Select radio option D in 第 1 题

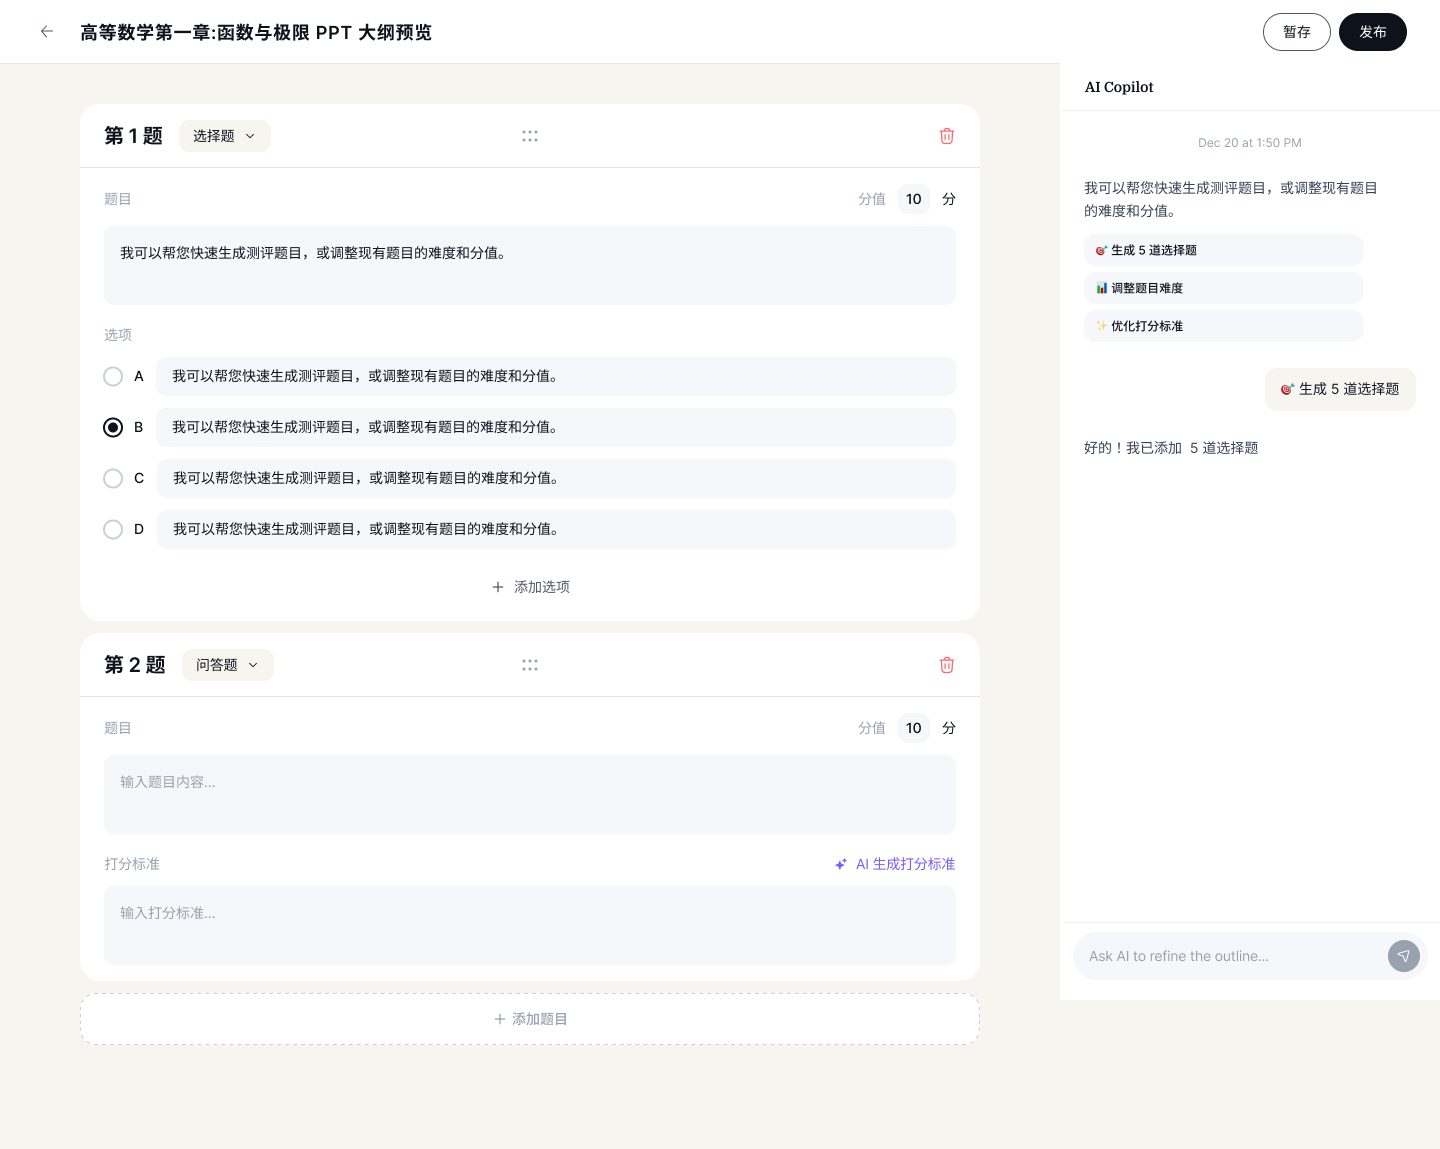coord(113,529)
